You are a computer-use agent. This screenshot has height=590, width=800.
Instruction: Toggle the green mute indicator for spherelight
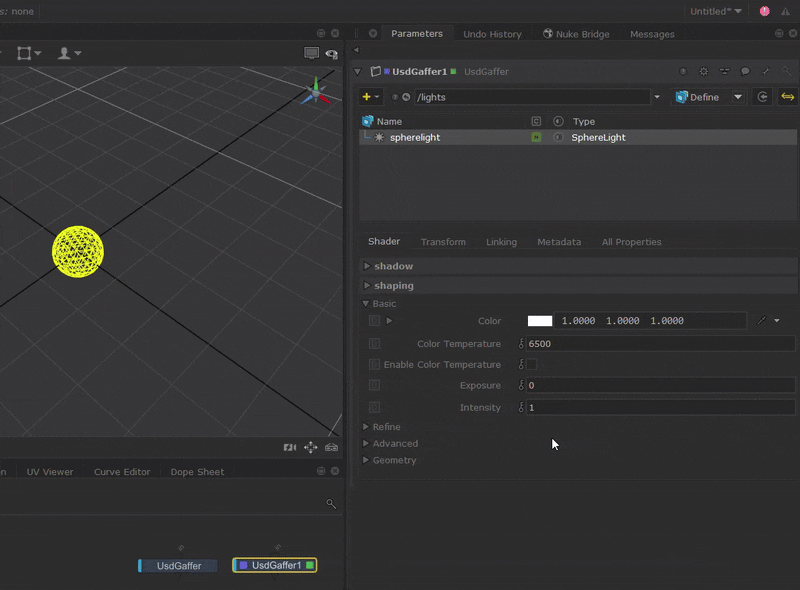click(537, 137)
